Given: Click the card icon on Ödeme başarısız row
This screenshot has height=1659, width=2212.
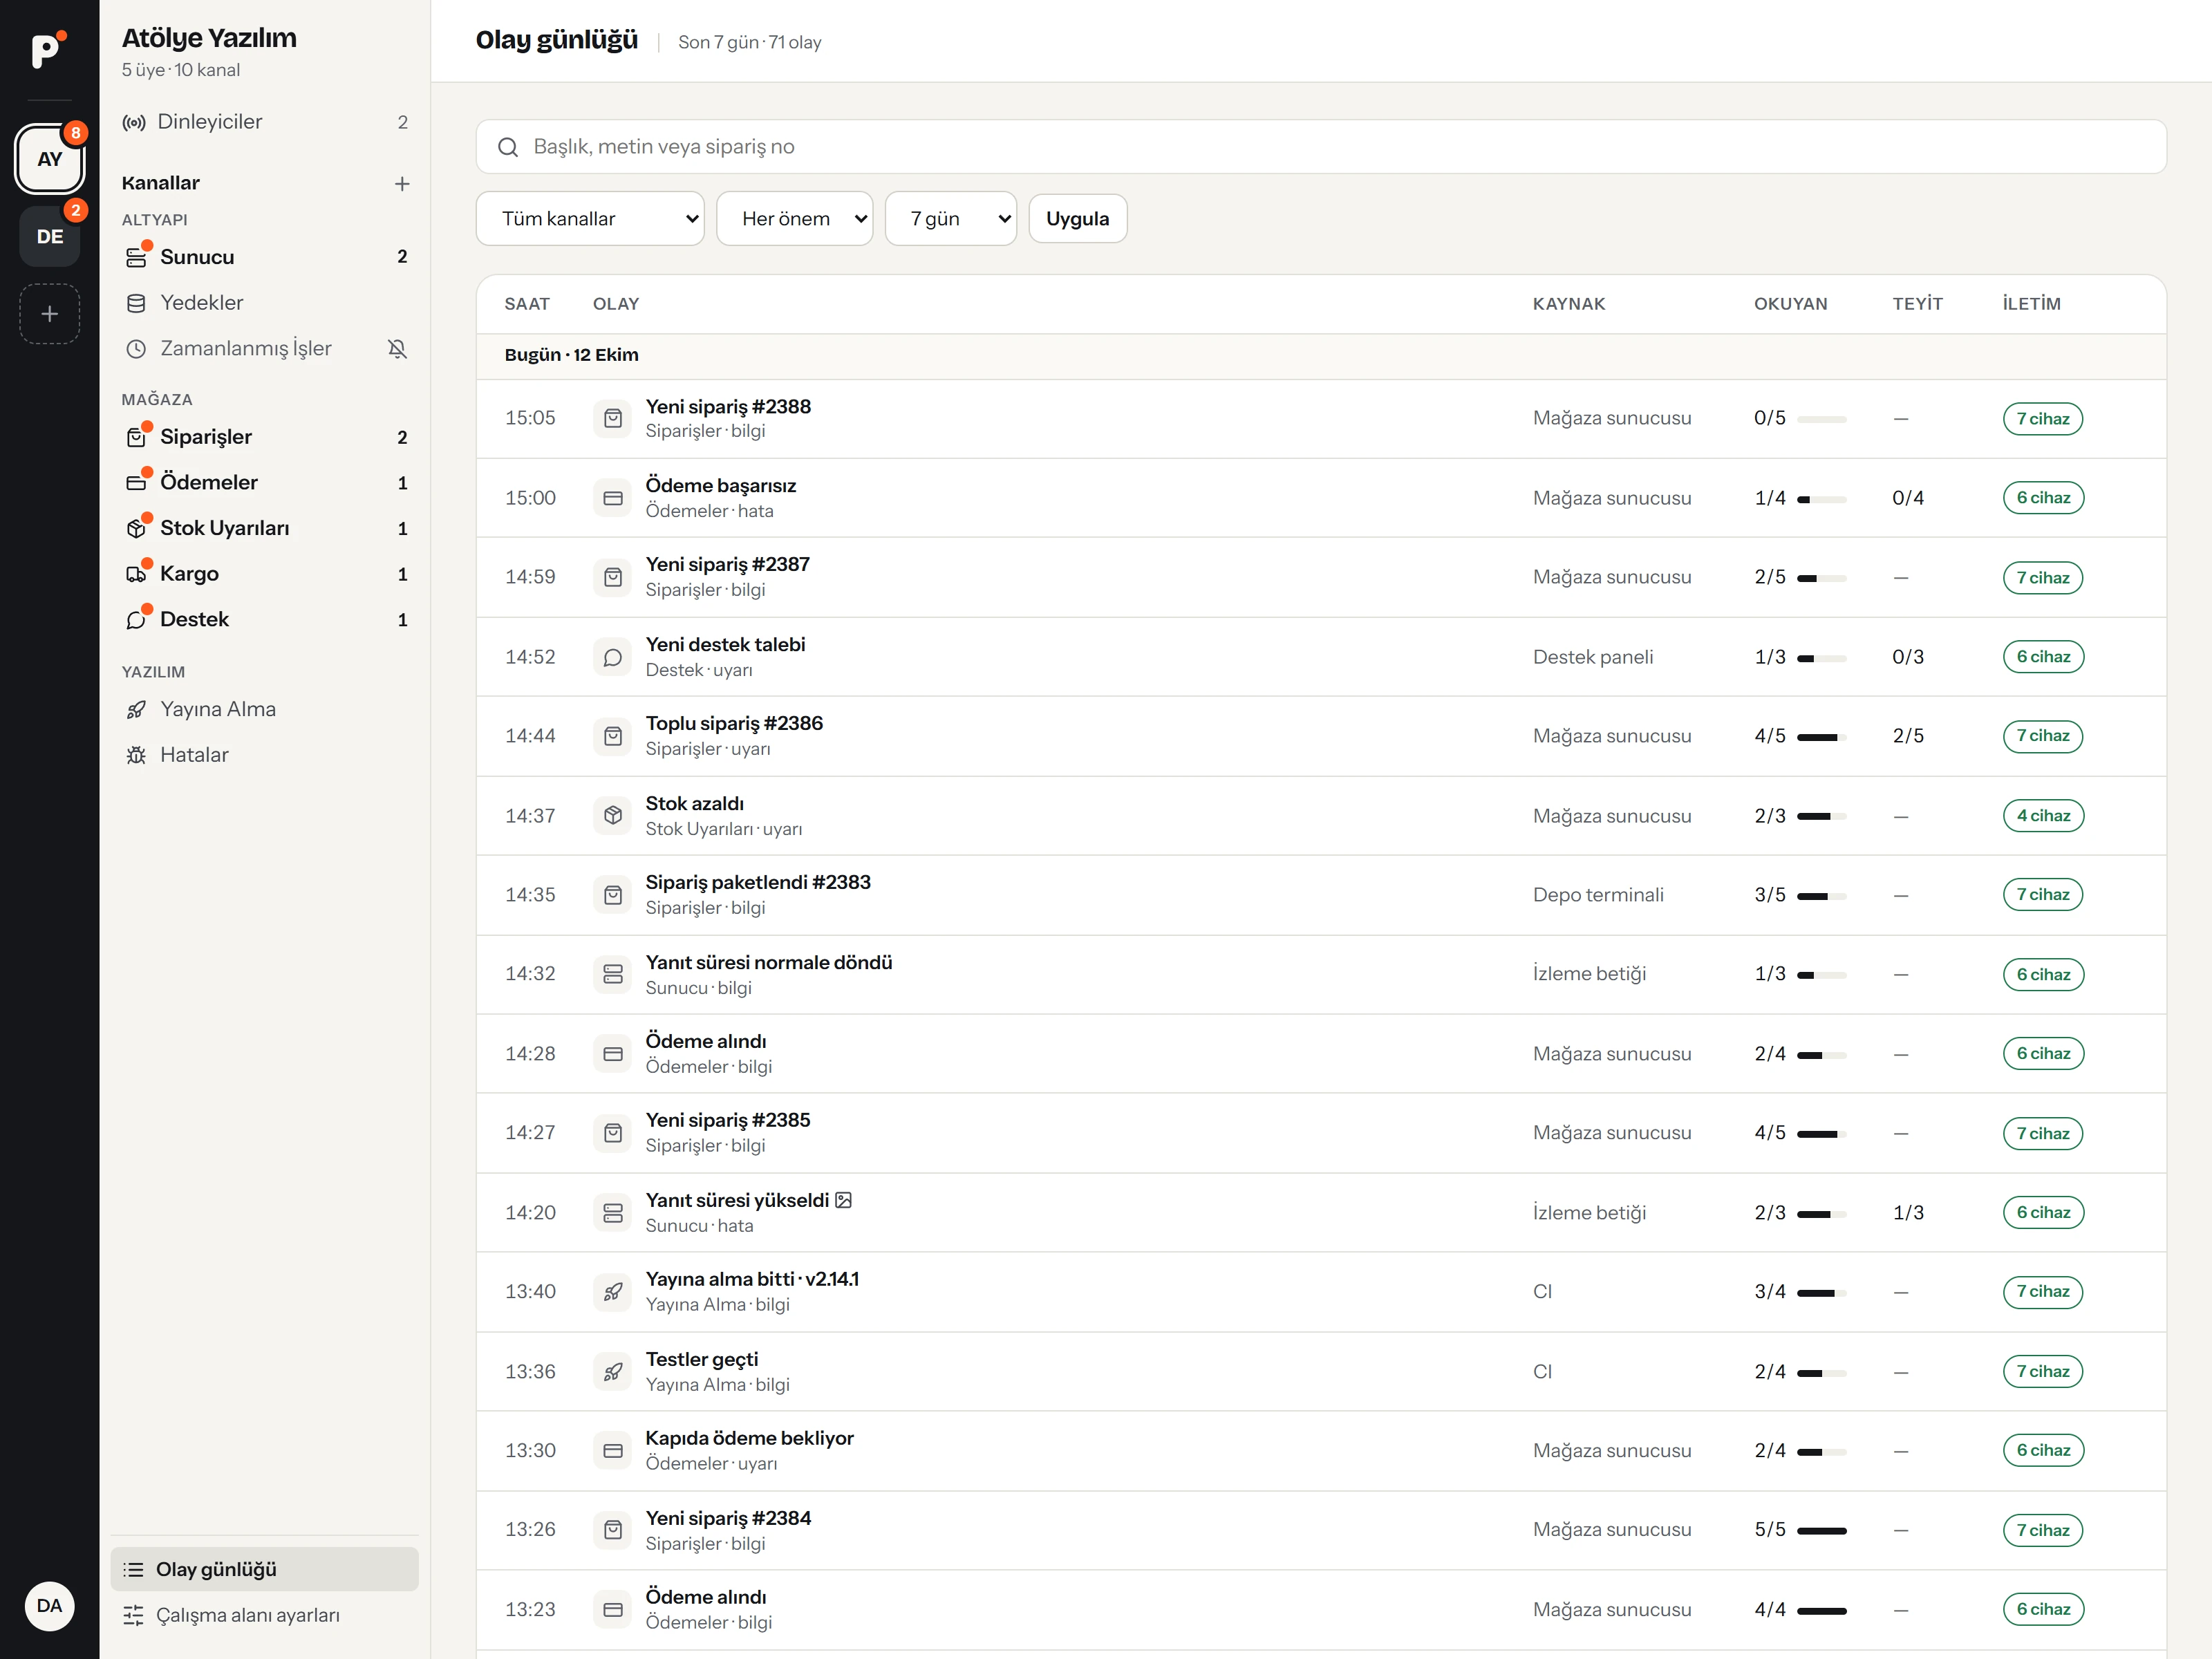Looking at the screenshot, I should 613,498.
